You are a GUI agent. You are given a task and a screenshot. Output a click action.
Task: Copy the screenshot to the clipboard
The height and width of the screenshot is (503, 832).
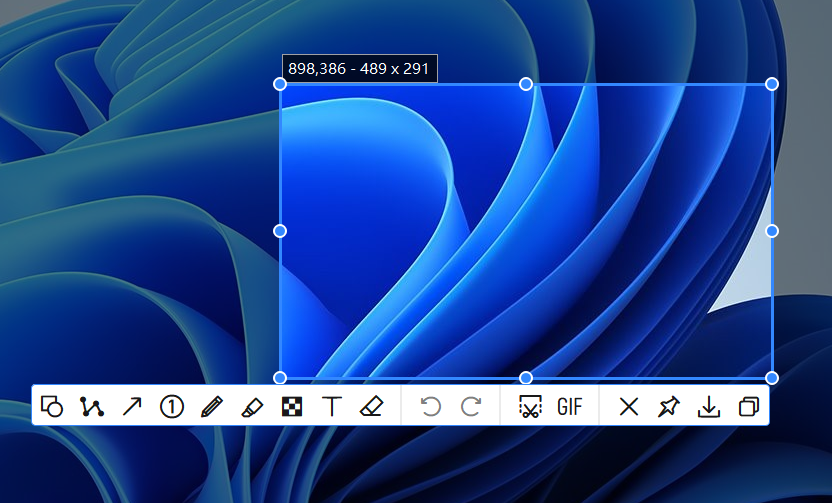(x=748, y=406)
